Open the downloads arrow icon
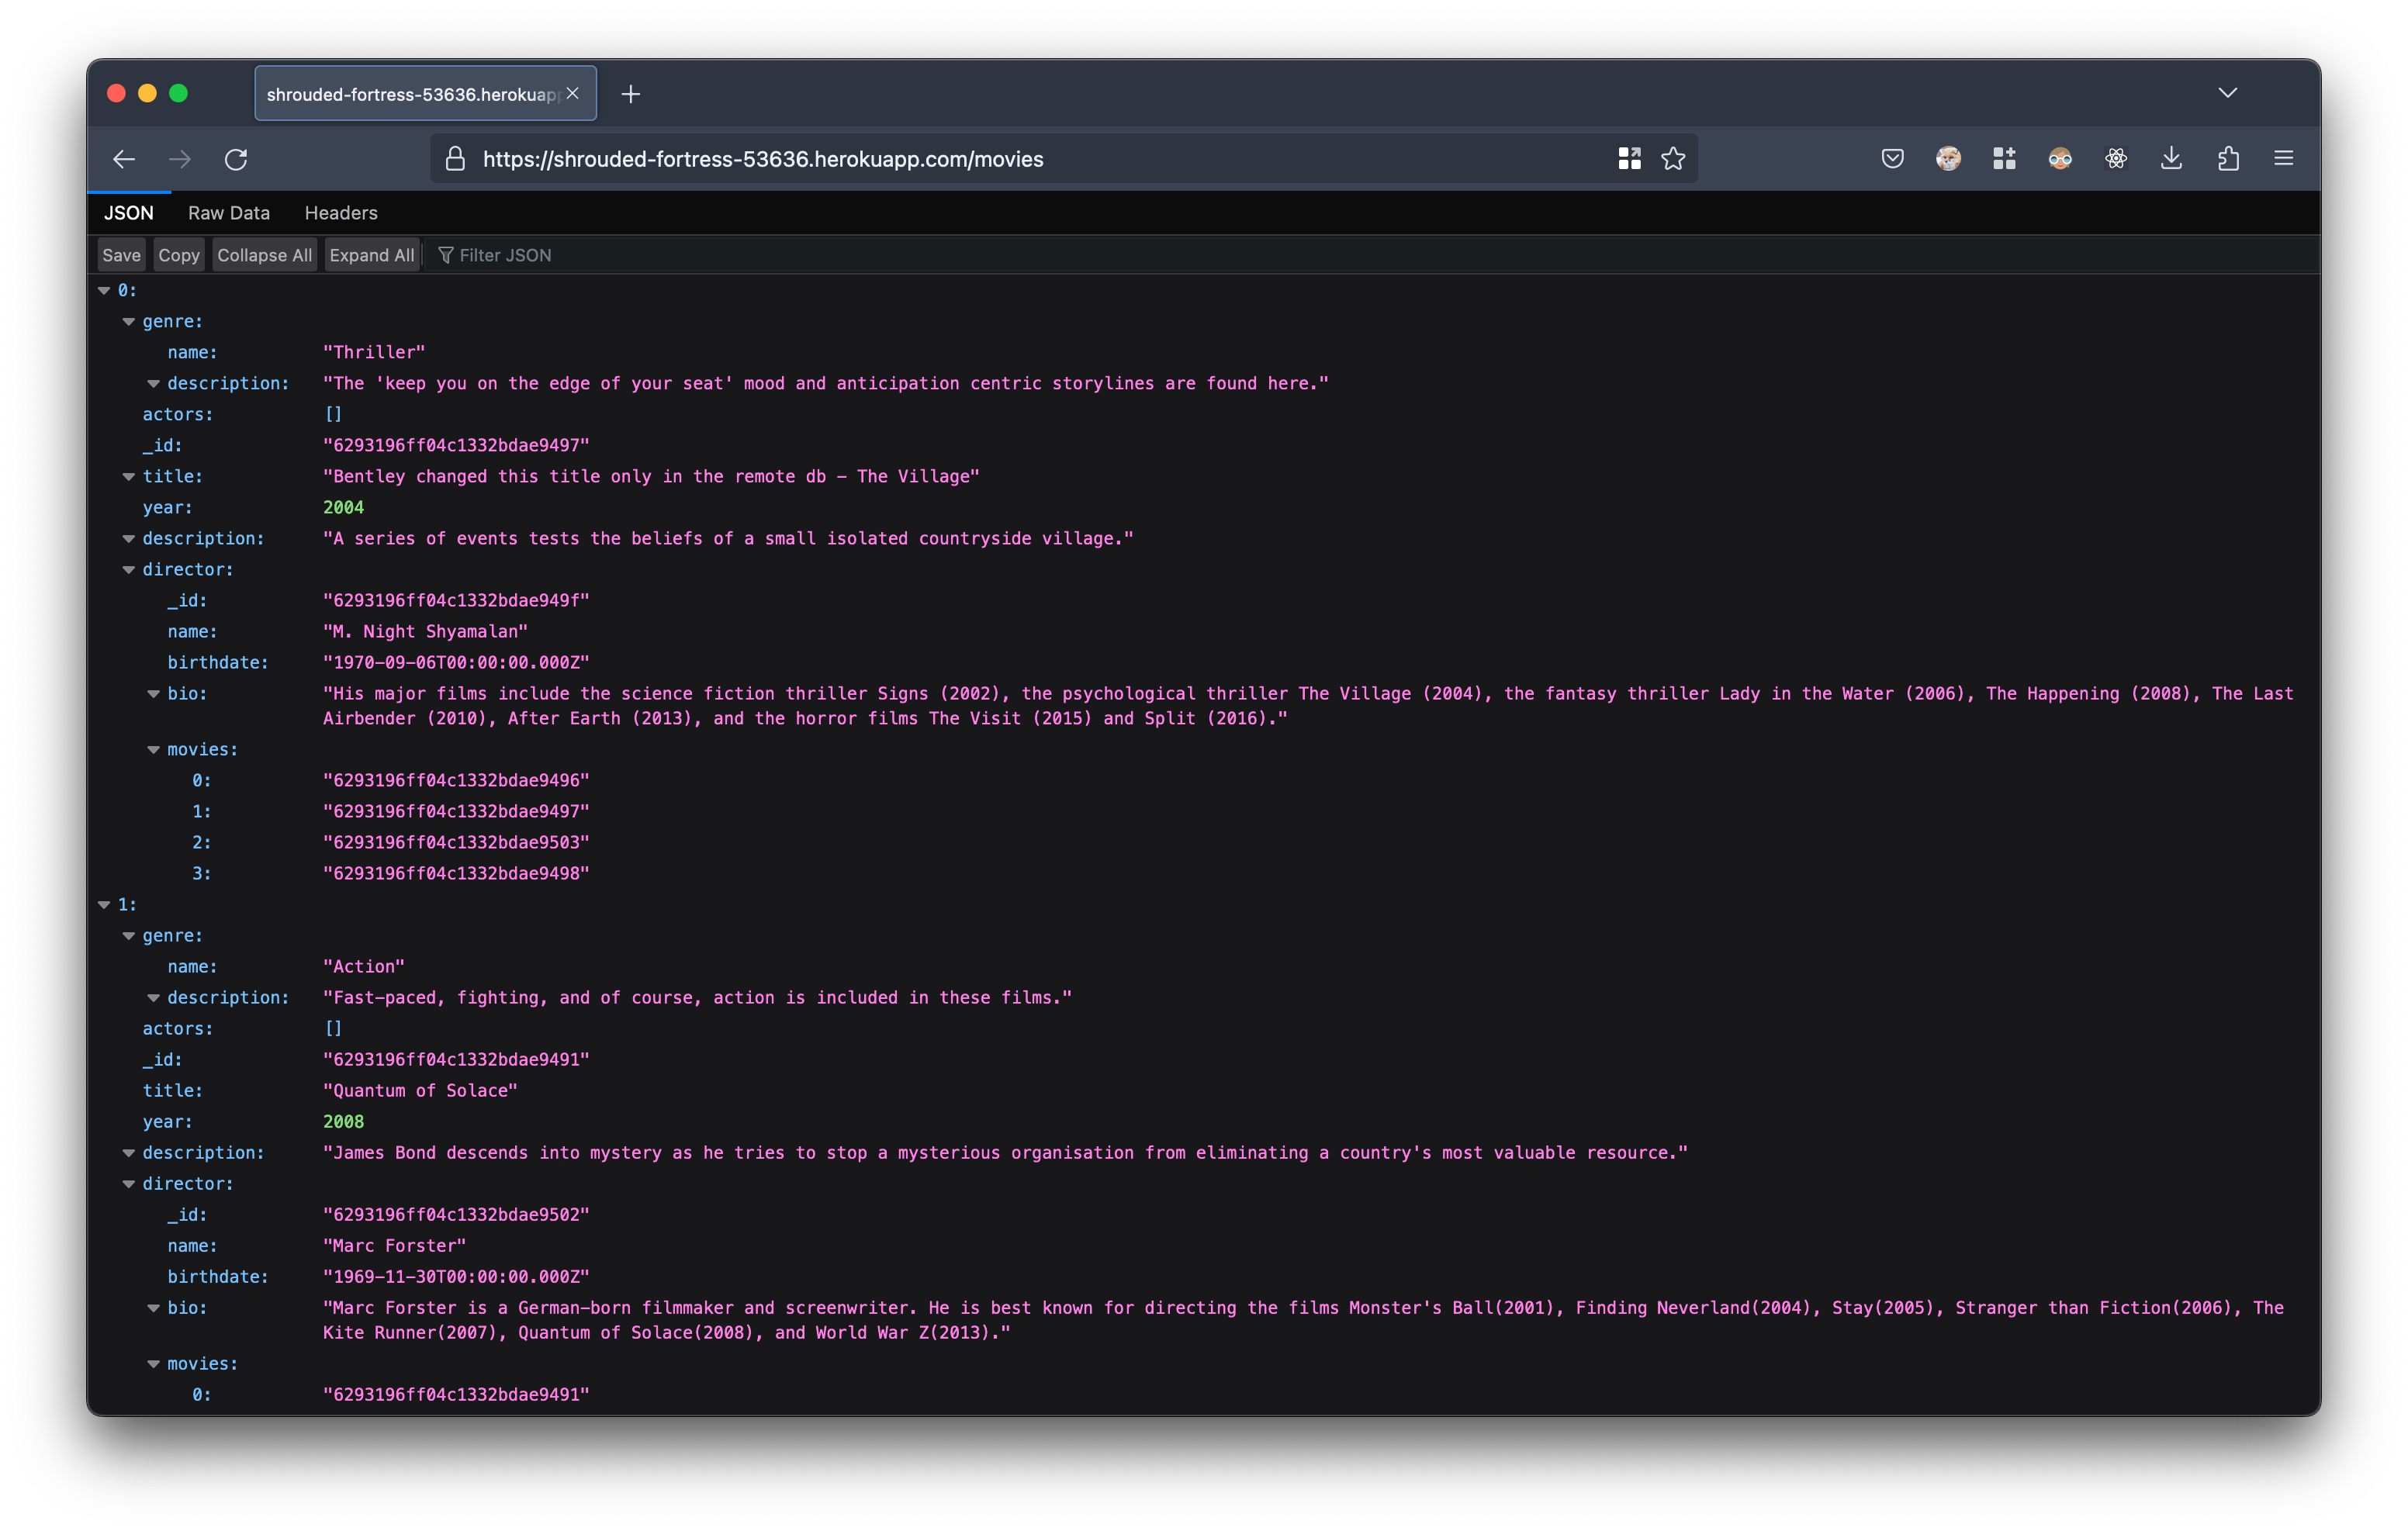This screenshot has height=1531, width=2408. pyautogui.click(x=2171, y=159)
